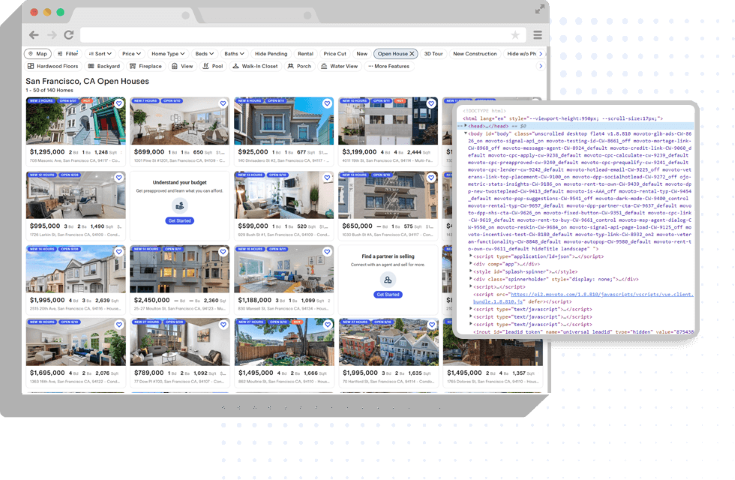Favorite the $650,000 listing heart
The image size is (735, 480).
[x=431, y=178]
